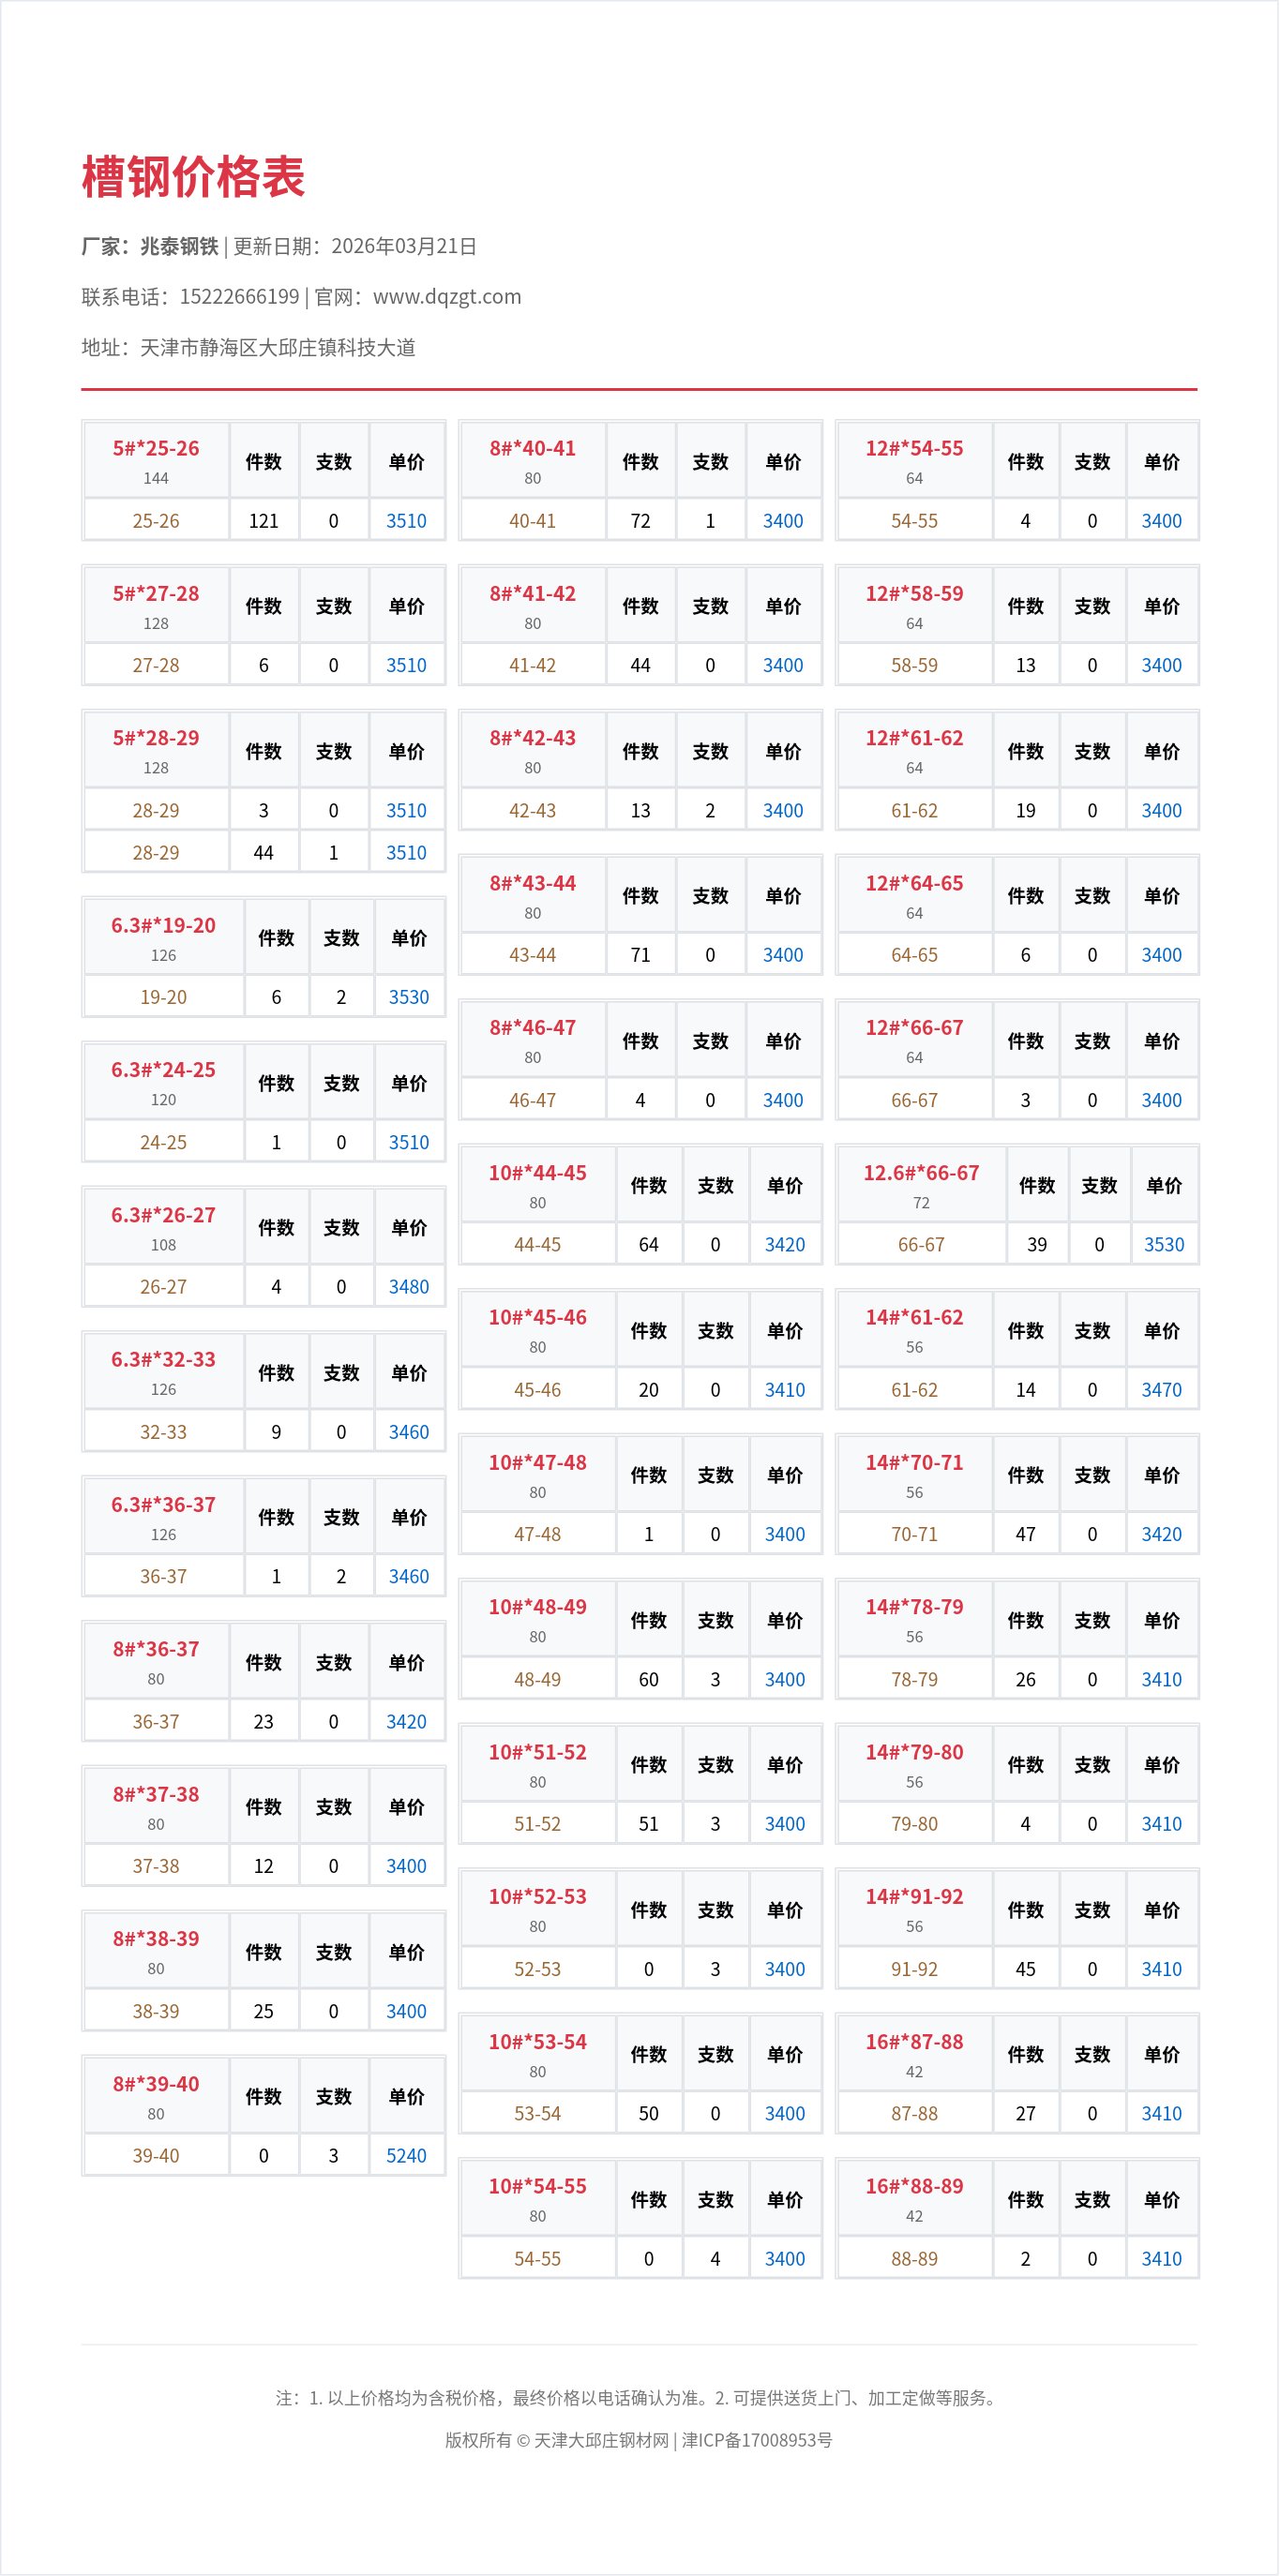Select the 8#*40-41 table header

coord(532,449)
